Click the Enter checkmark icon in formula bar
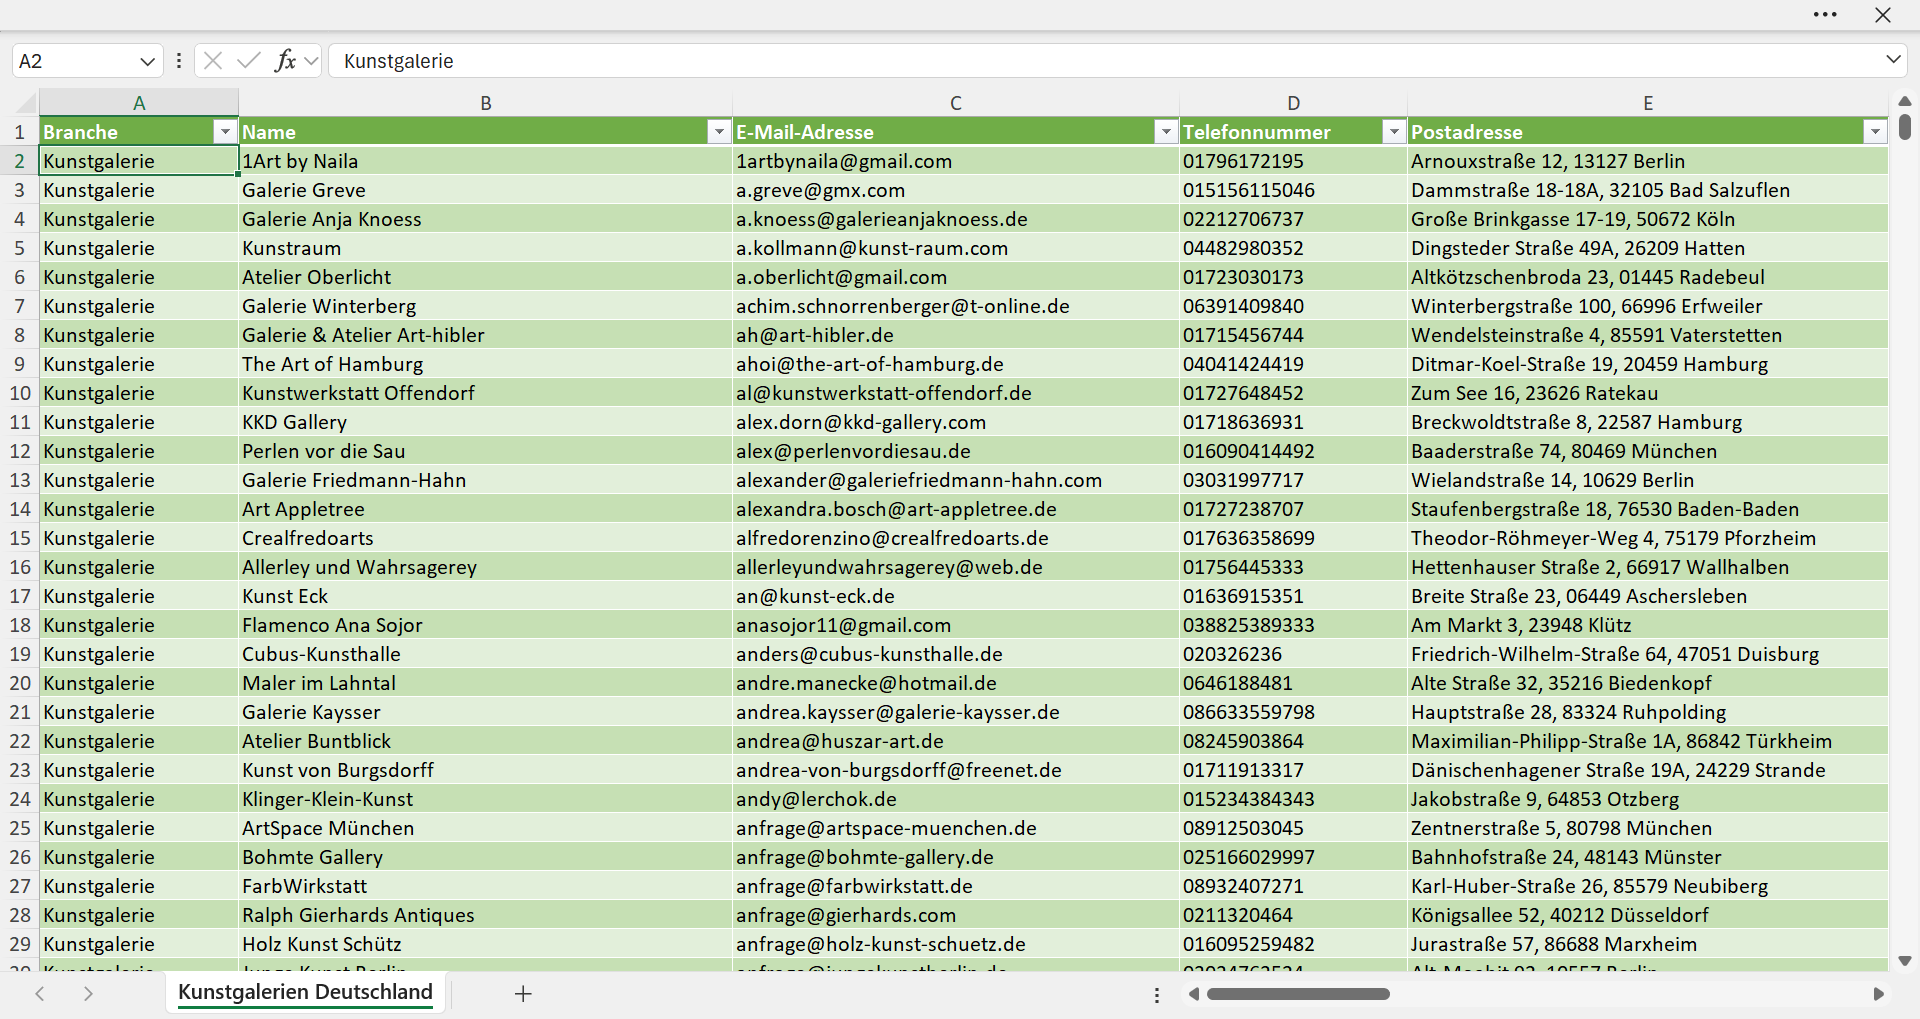Image resolution: width=1920 pixels, height=1019 pixels. (249, 61)
